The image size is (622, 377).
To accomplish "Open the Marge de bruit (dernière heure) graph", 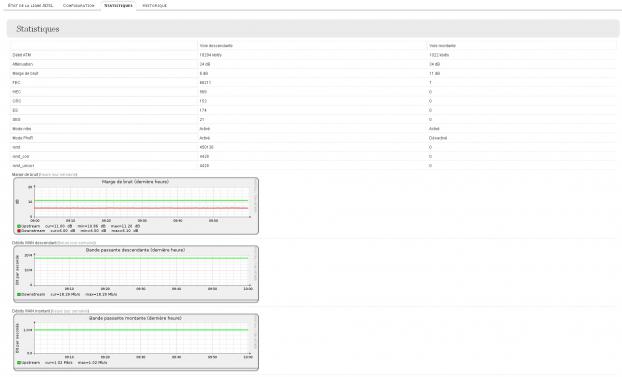I will click(x=136, y=206).
